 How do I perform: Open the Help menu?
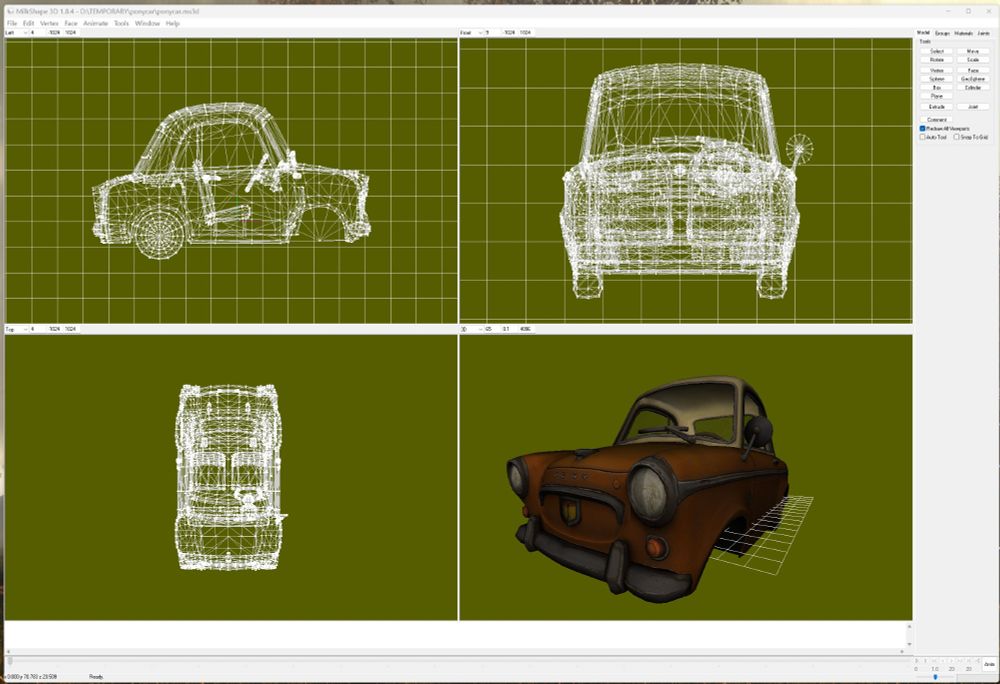(172, 24)
